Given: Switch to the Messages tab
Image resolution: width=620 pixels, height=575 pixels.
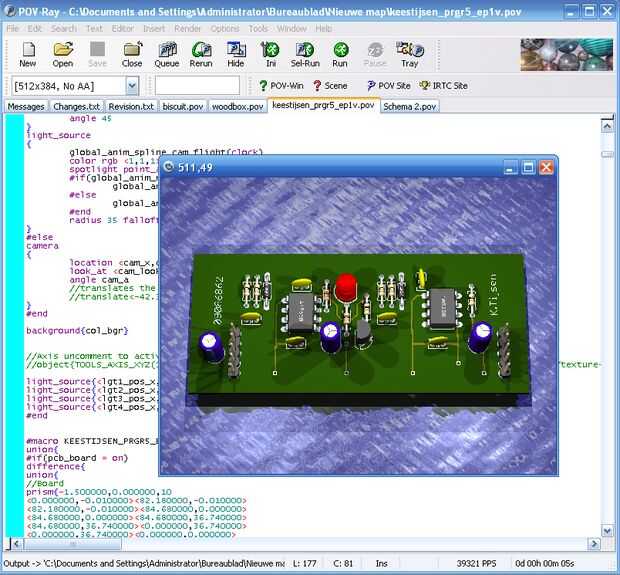Looking at the screenshot, I should pos(26,106).
